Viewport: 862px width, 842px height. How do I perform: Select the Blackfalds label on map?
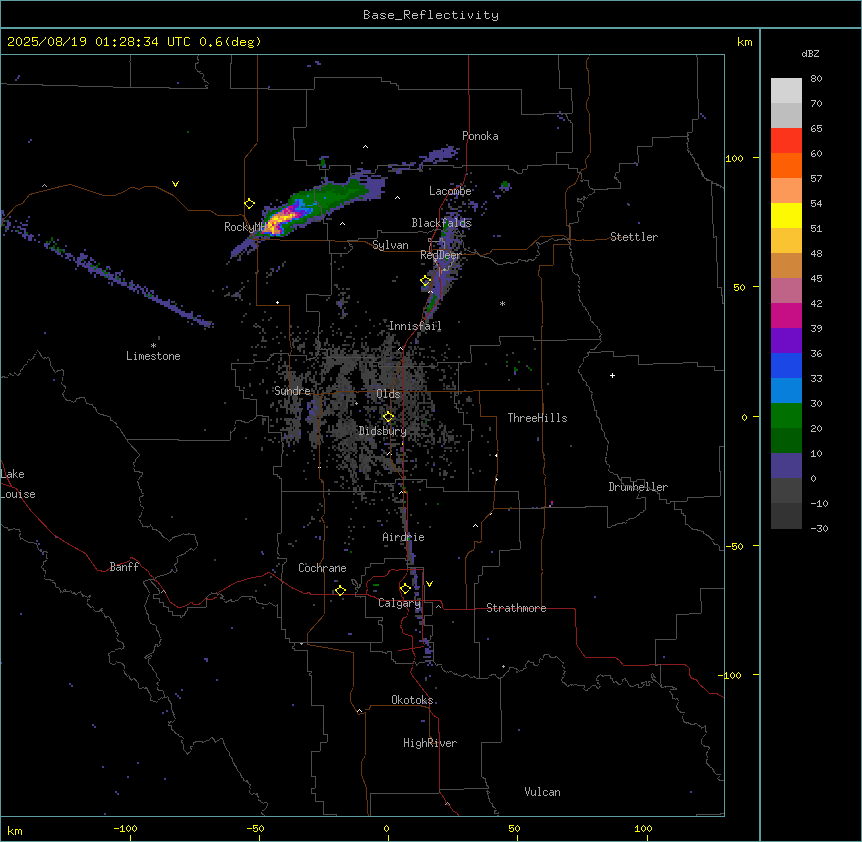441,223
